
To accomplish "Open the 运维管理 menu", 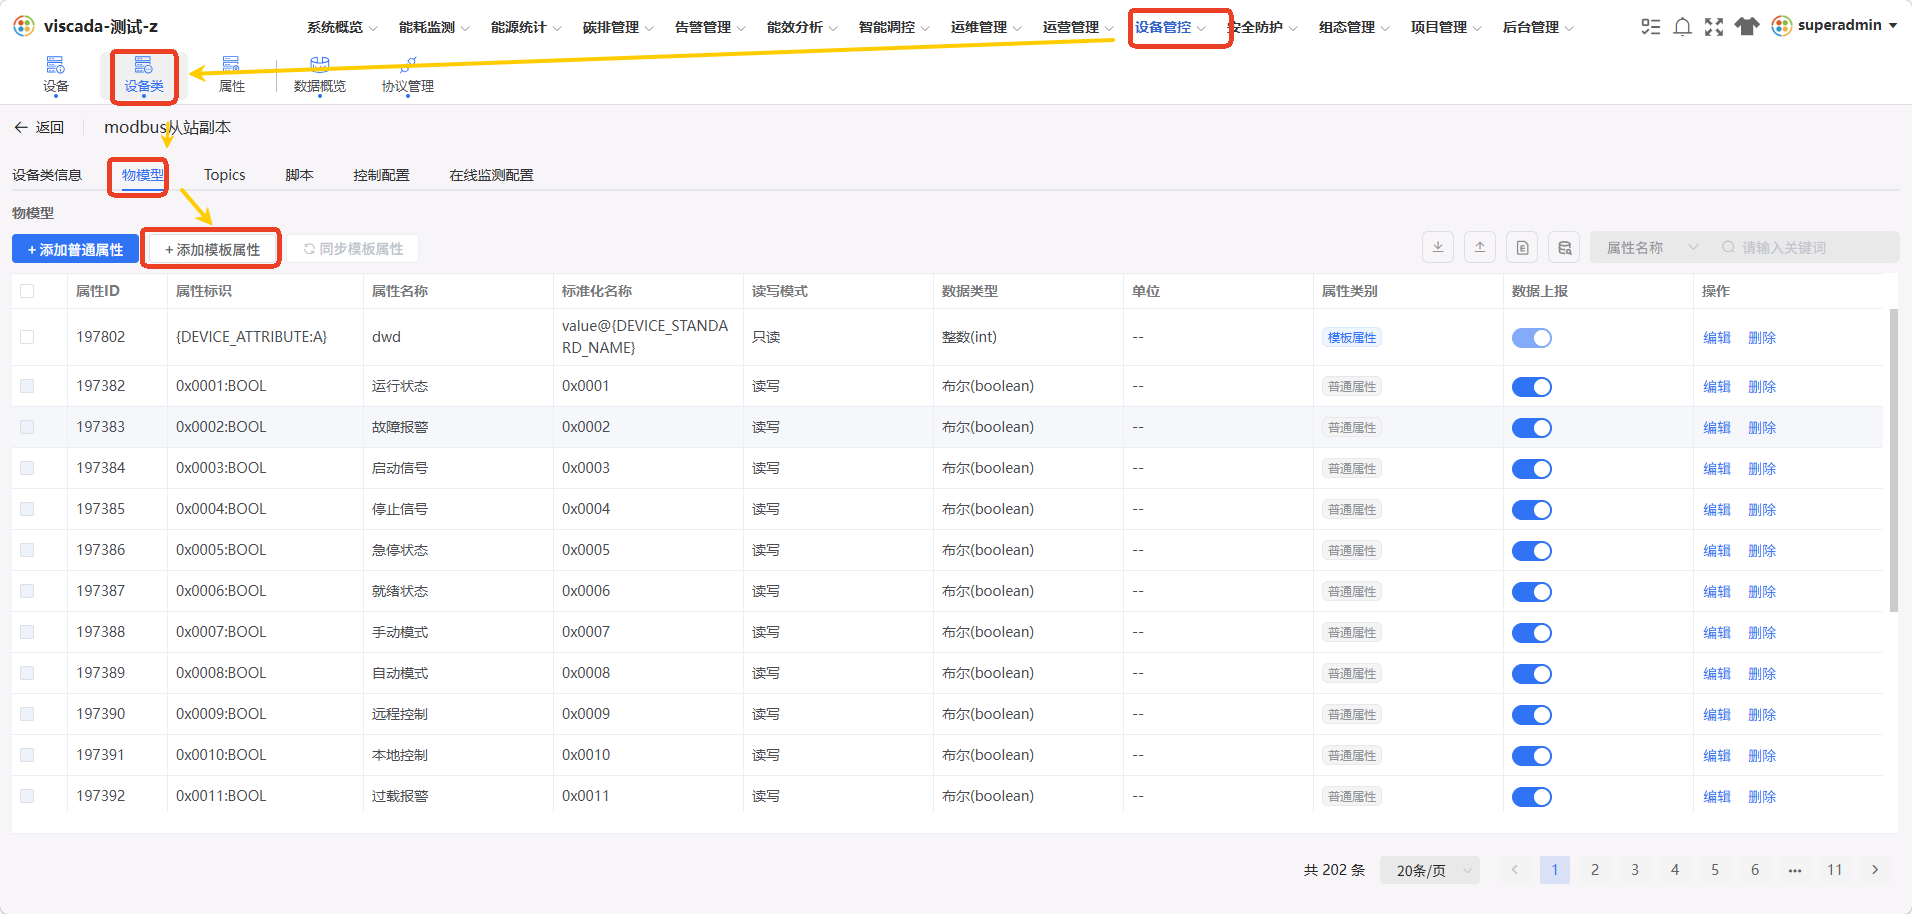I will coord(986,27).
